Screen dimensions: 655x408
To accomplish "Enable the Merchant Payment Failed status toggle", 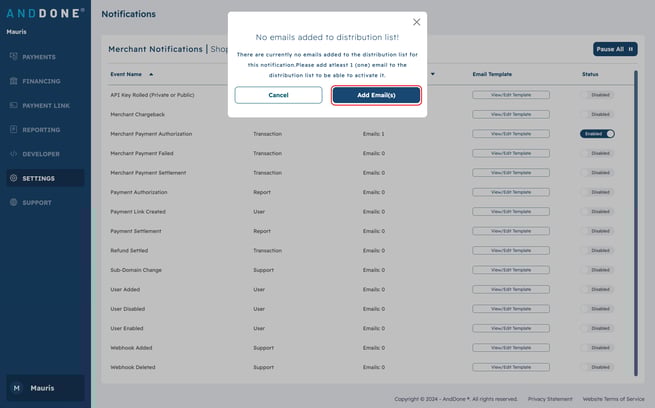I will click(597, 153).
